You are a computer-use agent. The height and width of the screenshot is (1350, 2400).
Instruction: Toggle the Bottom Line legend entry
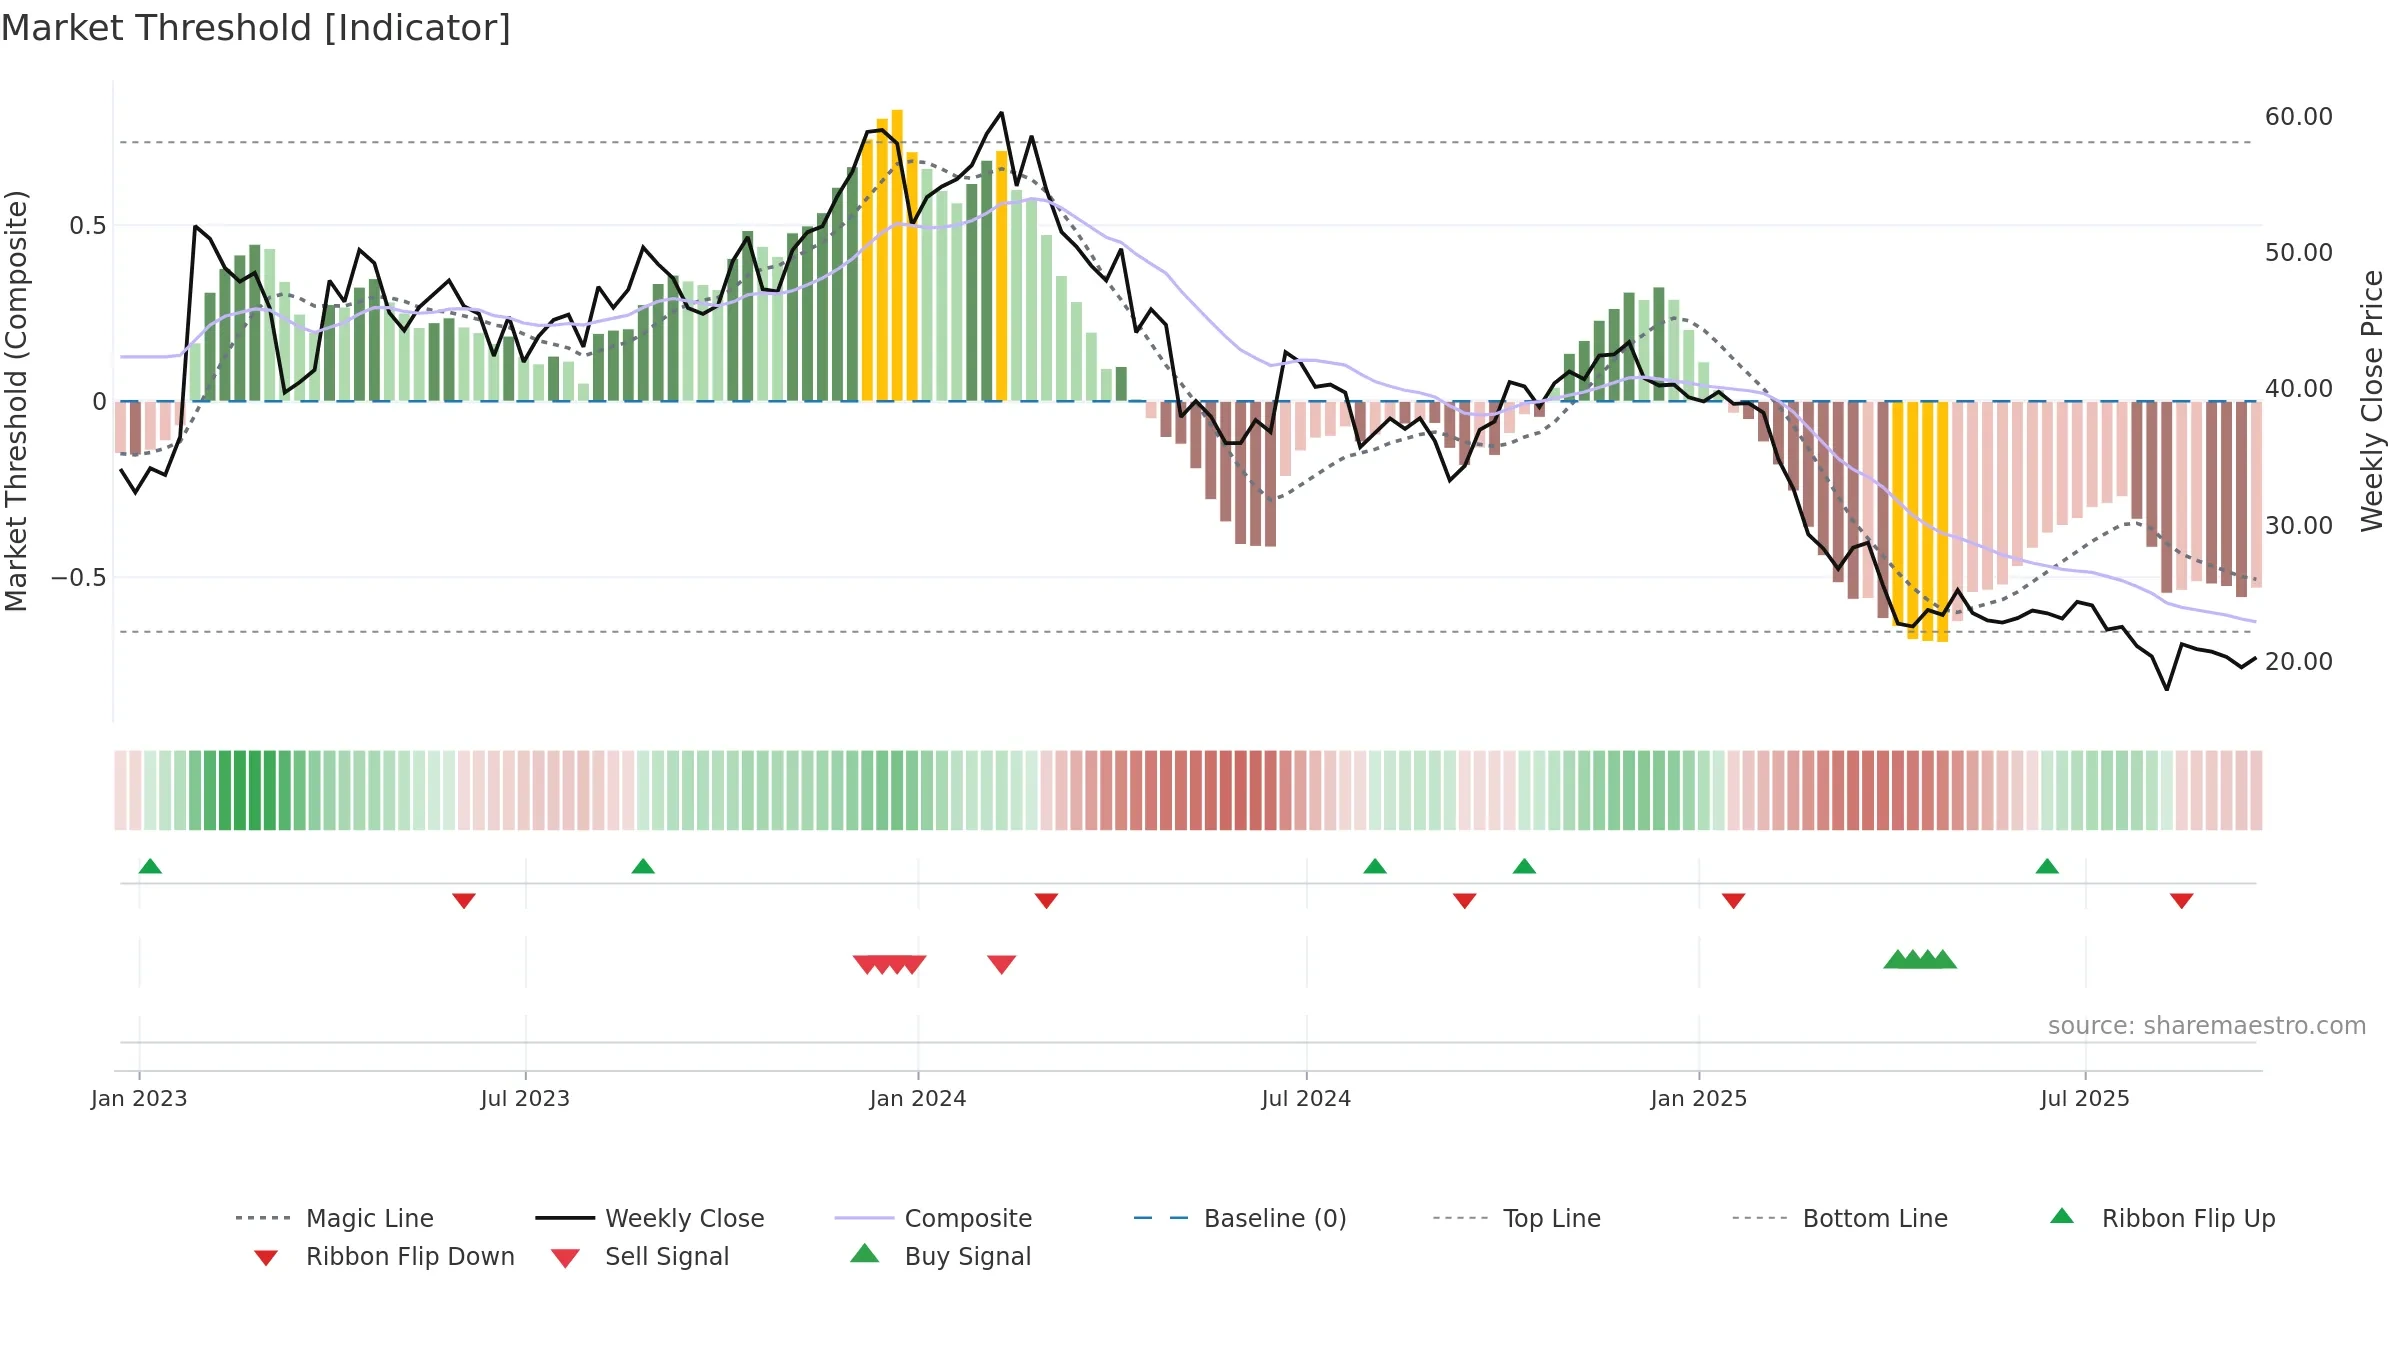click(x=1840, y=1218)
